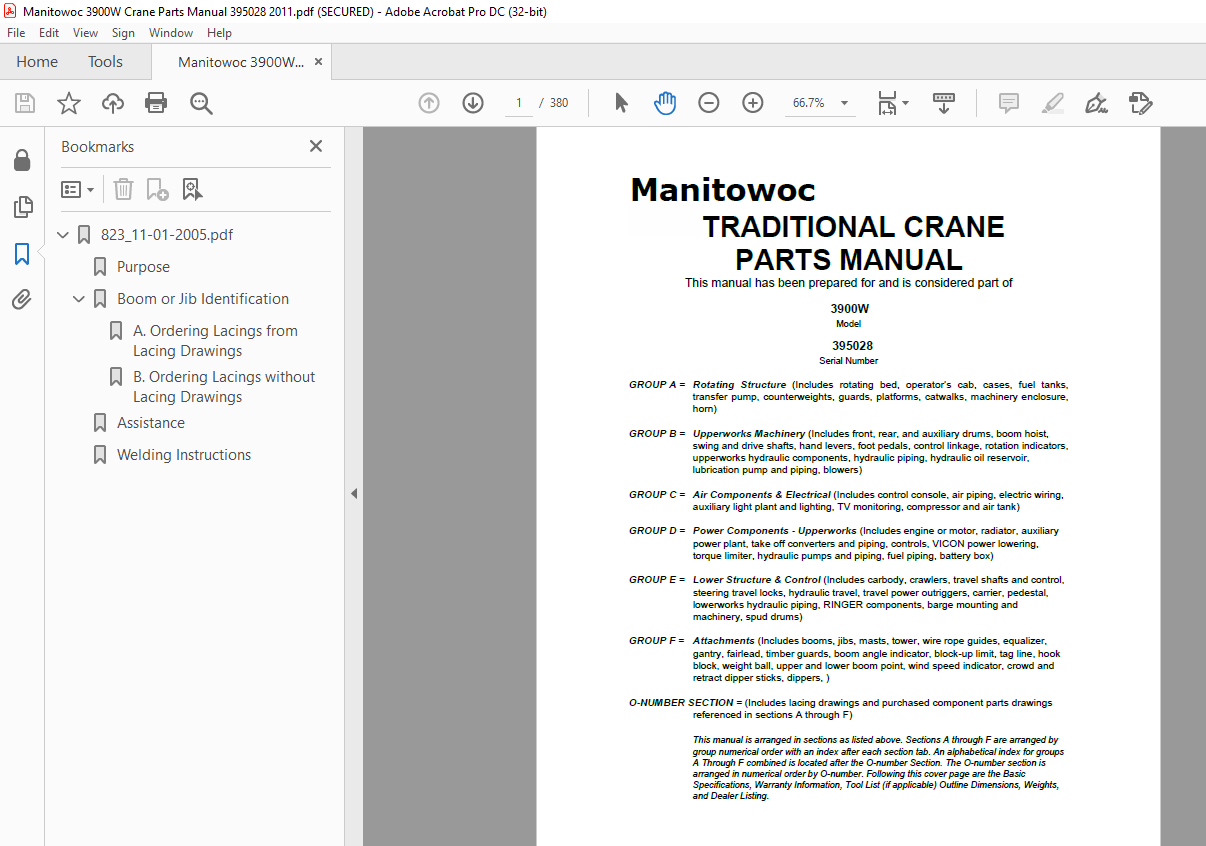Viewport: 1206px width, 846px height.
Task: Add a comment sticky note
Action: coord(1009,103)
